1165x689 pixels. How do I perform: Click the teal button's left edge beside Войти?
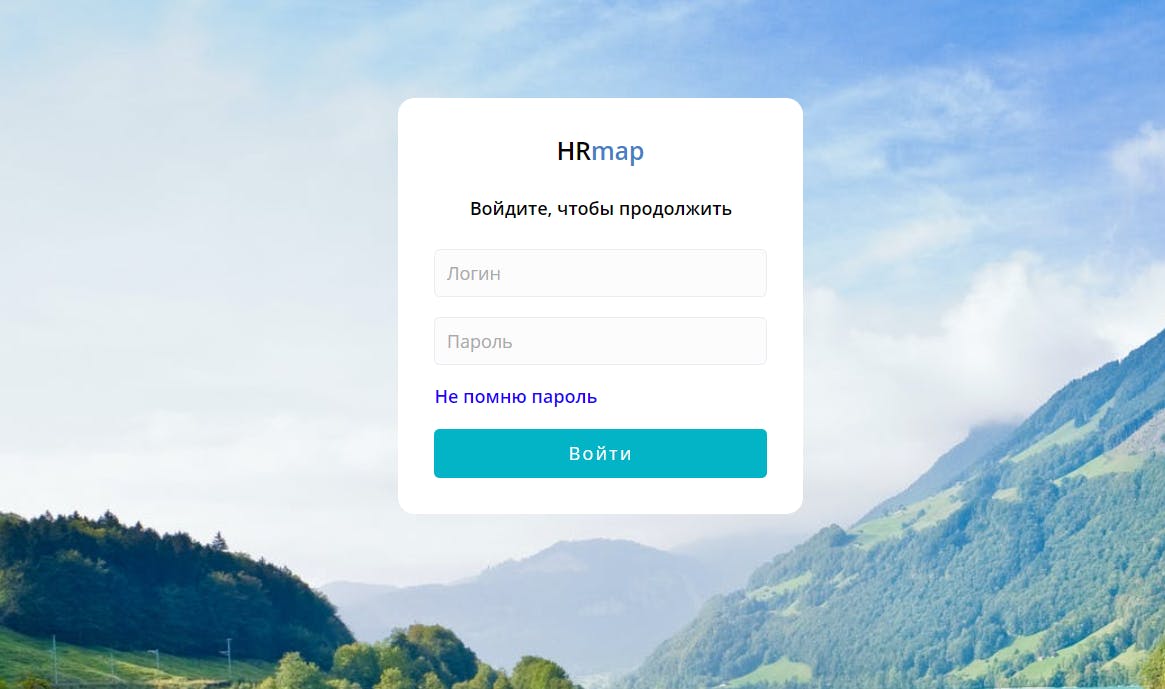pos(446,453)
